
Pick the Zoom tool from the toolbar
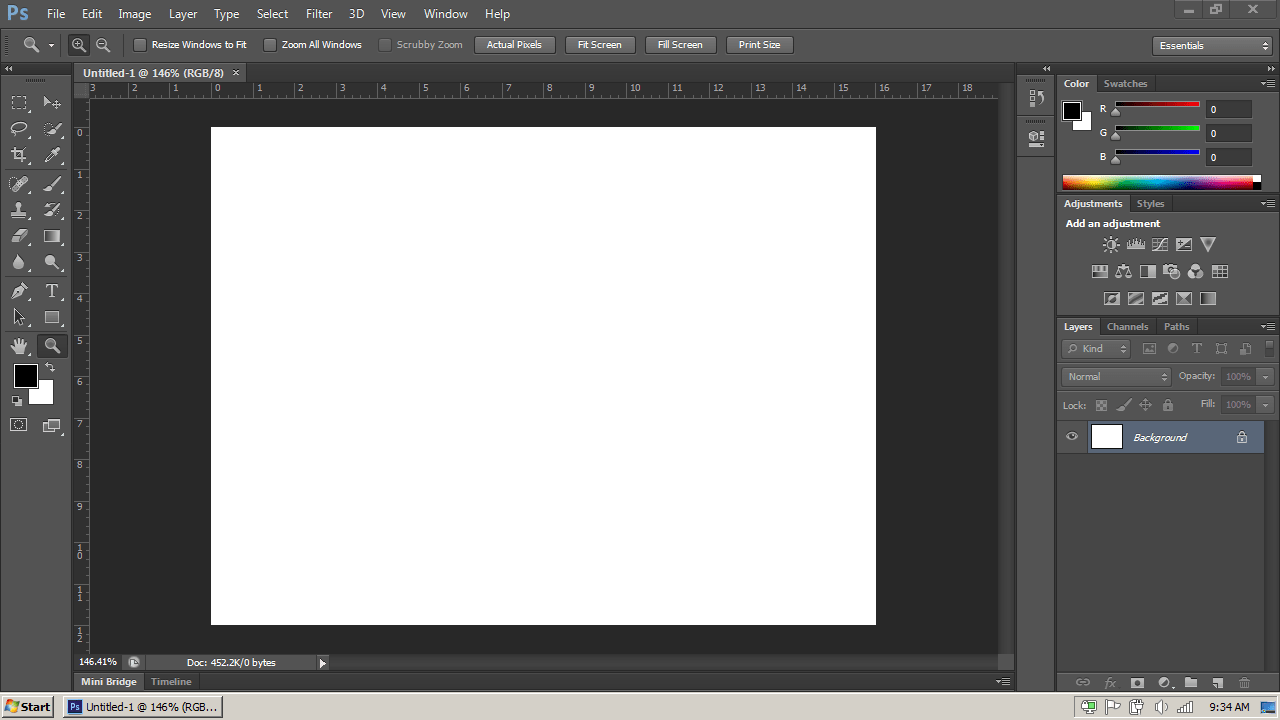point(52,345)
